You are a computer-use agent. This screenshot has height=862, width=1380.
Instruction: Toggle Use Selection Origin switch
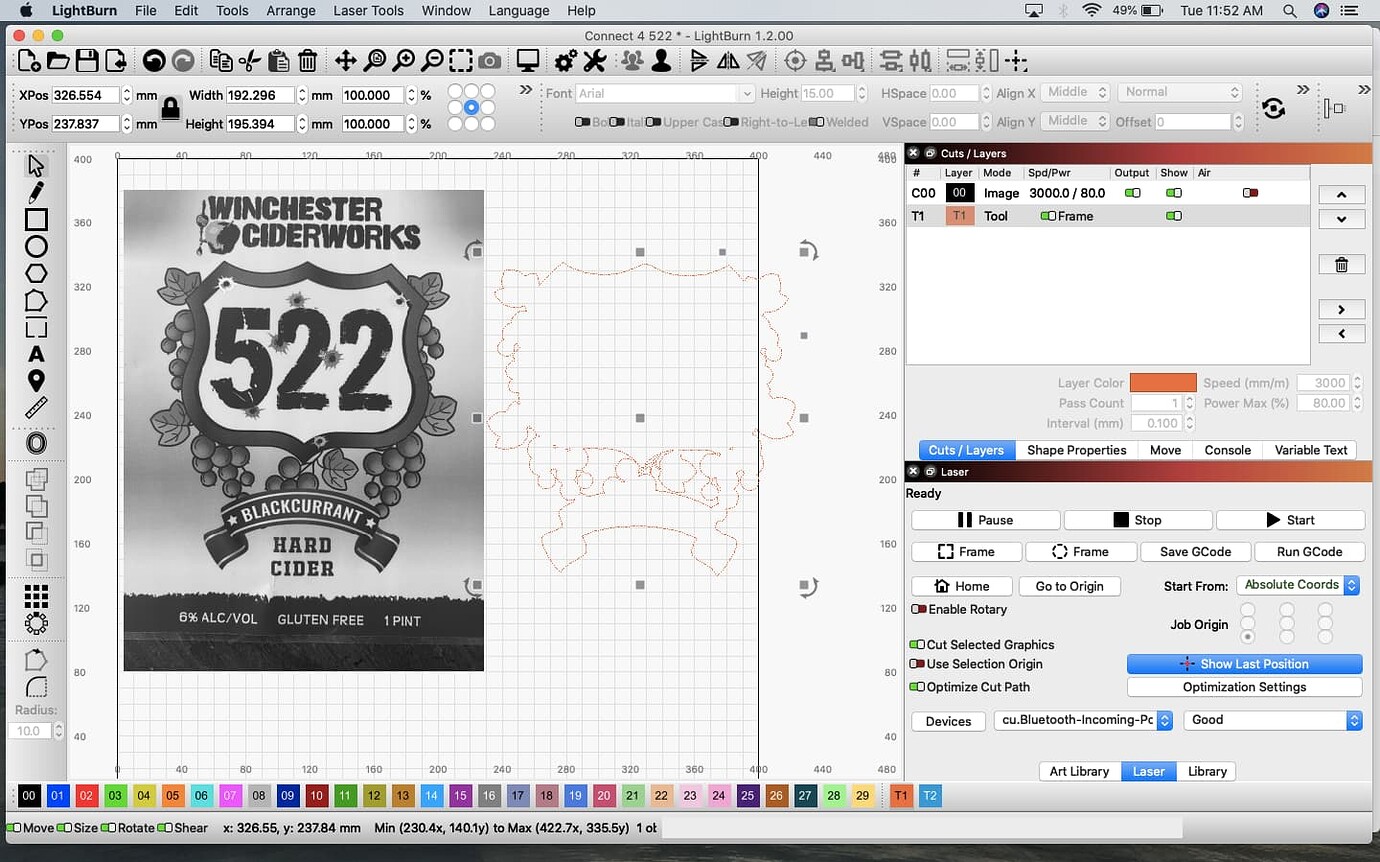click(x=916, y=664)
